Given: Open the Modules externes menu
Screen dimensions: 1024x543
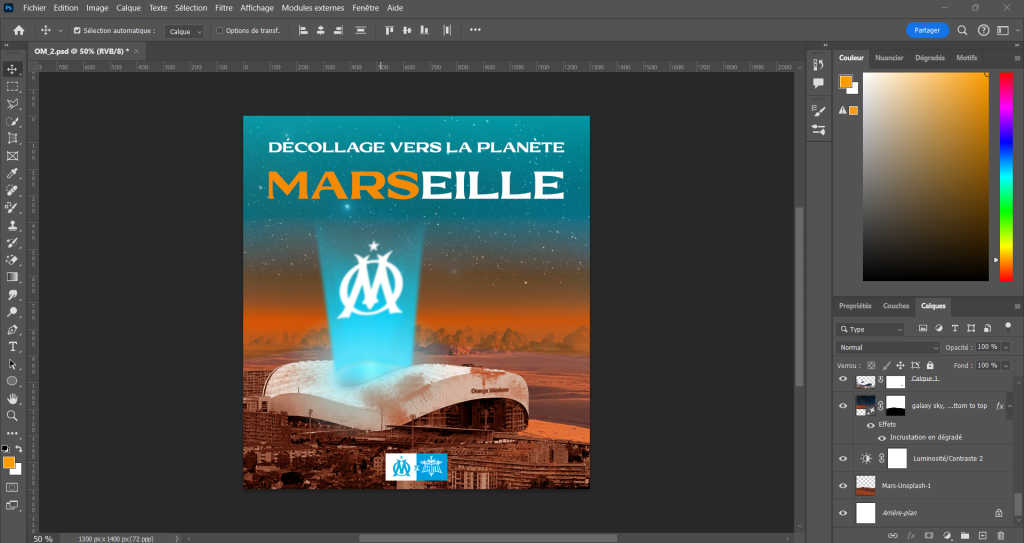Looking at the screenshot, I should pyautogui.click(x=313, y=8).
